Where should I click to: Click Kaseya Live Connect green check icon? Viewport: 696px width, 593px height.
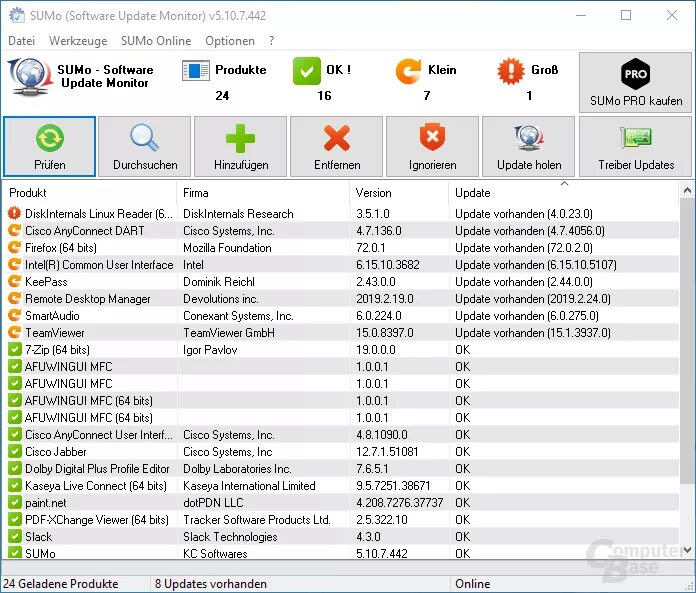tap(15, 486)
